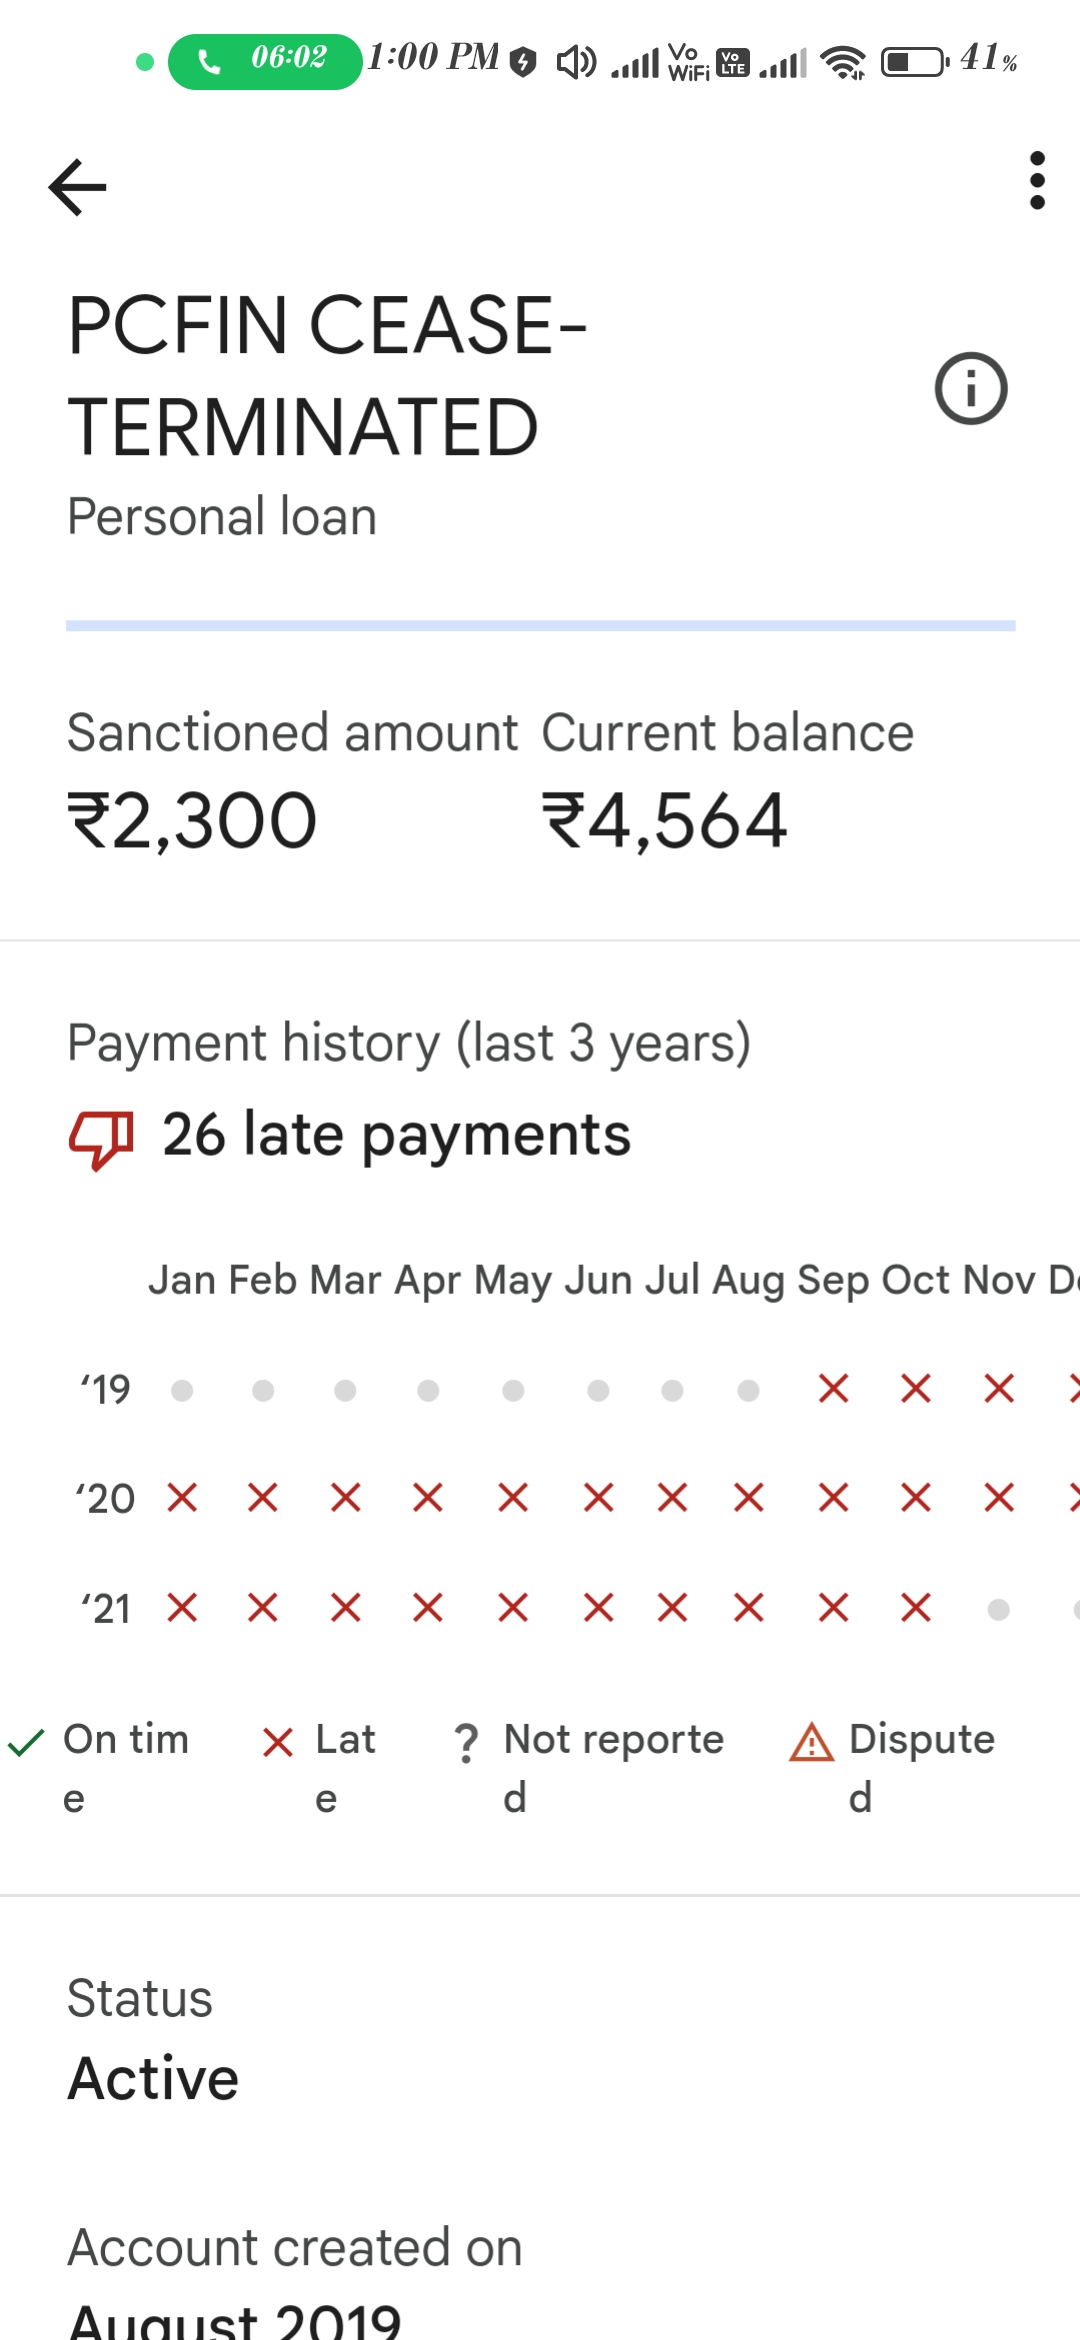Tap the January 2020 late payment cross
The height and width of the screenshot is (2340, 1080).
[x=182, y=1498]
